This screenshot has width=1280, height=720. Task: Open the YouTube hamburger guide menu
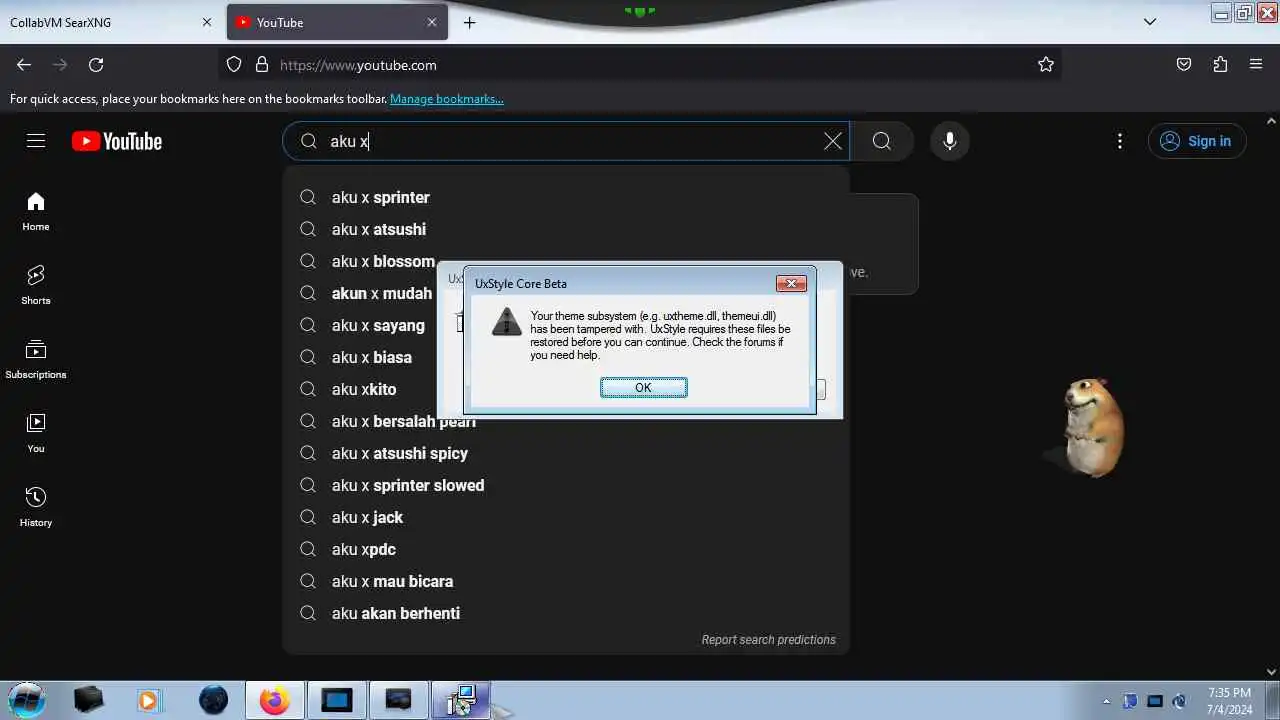[x=36, y=141]
